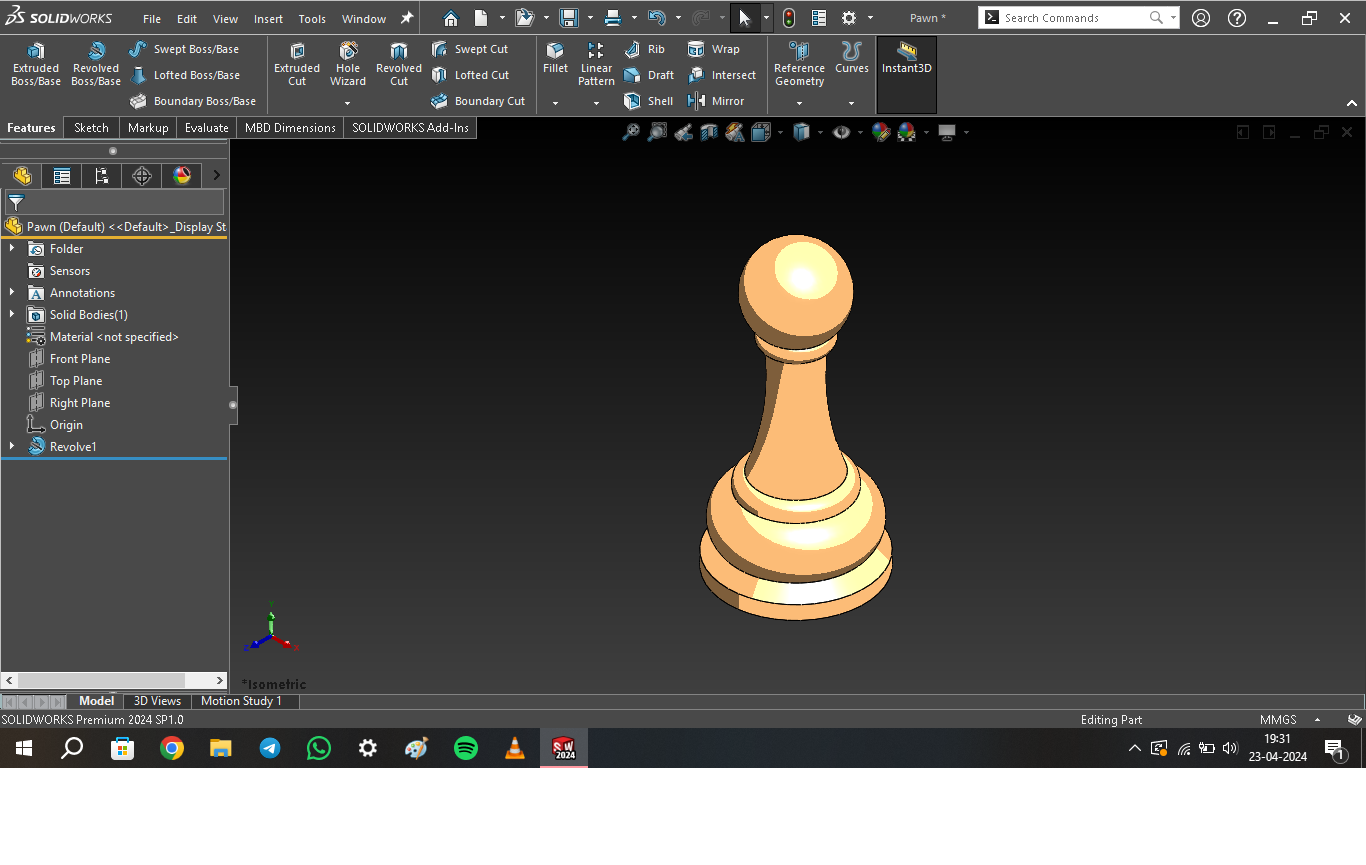Click the MMGS unit system button
The width and height of the screenshot is (1366, 865).
click(x=1278, y=720)
